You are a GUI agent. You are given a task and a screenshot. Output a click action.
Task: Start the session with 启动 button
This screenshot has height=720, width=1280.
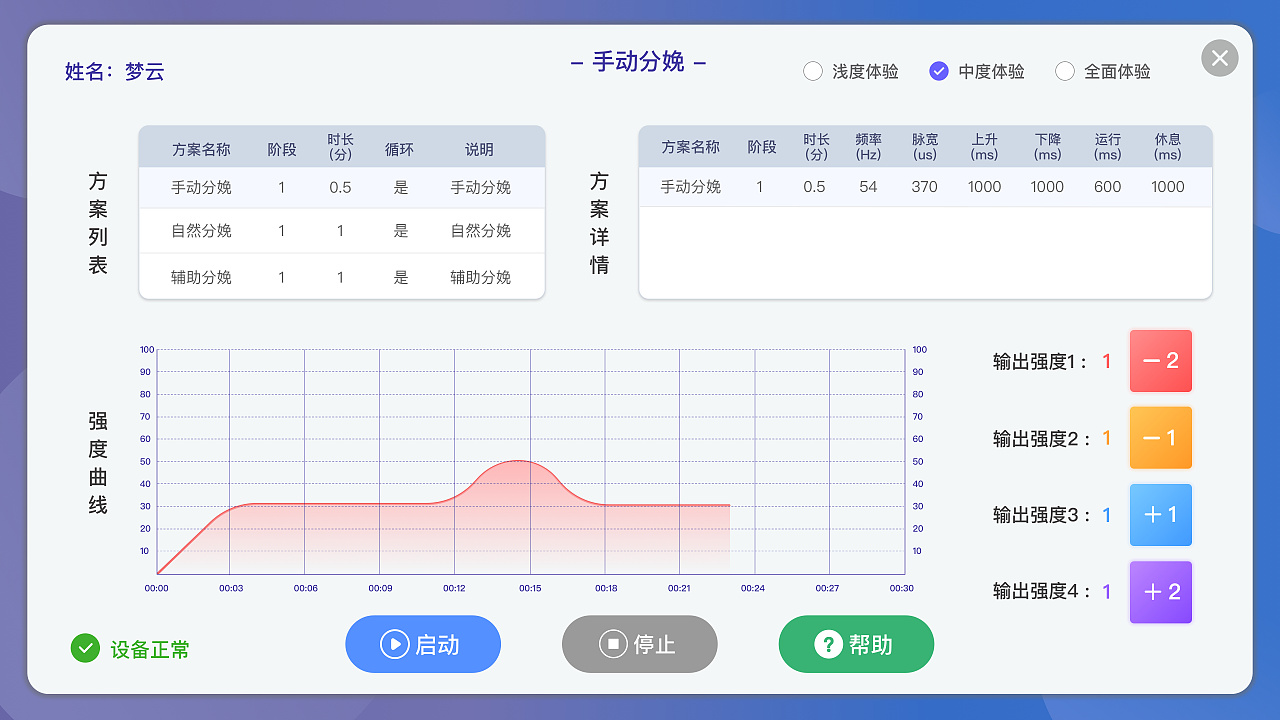(423, 644)
